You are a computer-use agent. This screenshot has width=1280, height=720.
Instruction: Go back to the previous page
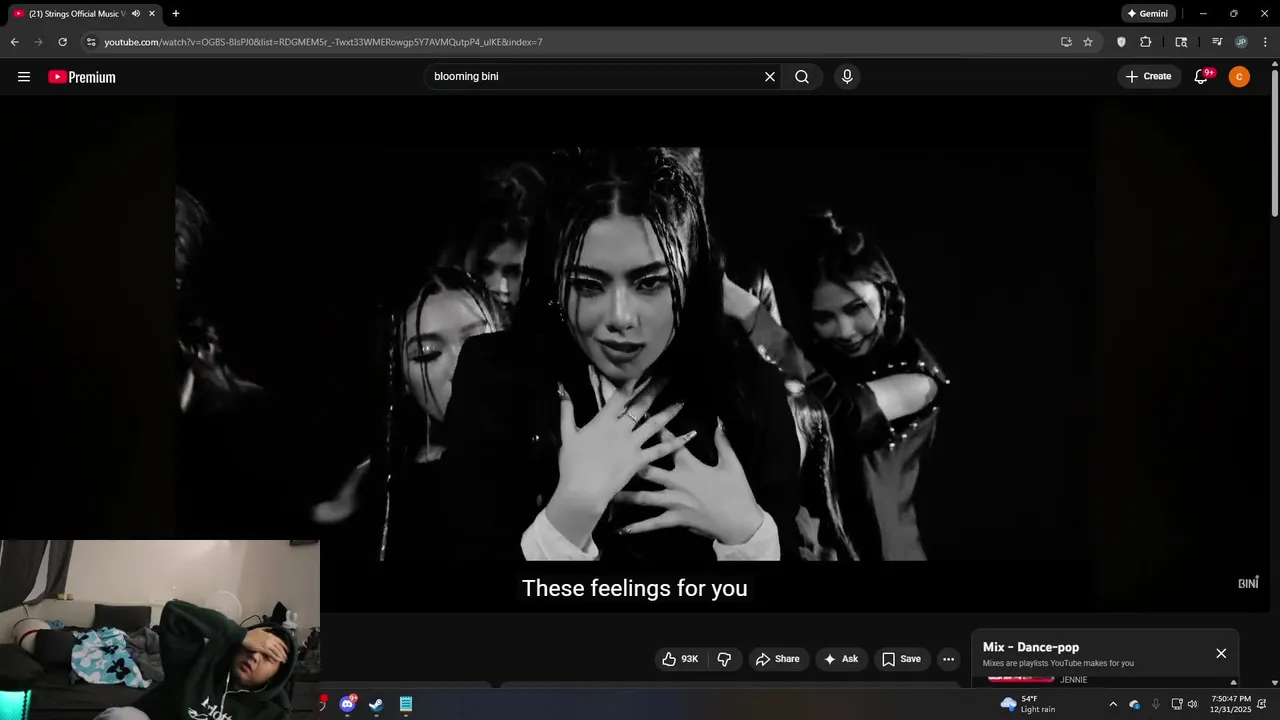coord(14,42)
